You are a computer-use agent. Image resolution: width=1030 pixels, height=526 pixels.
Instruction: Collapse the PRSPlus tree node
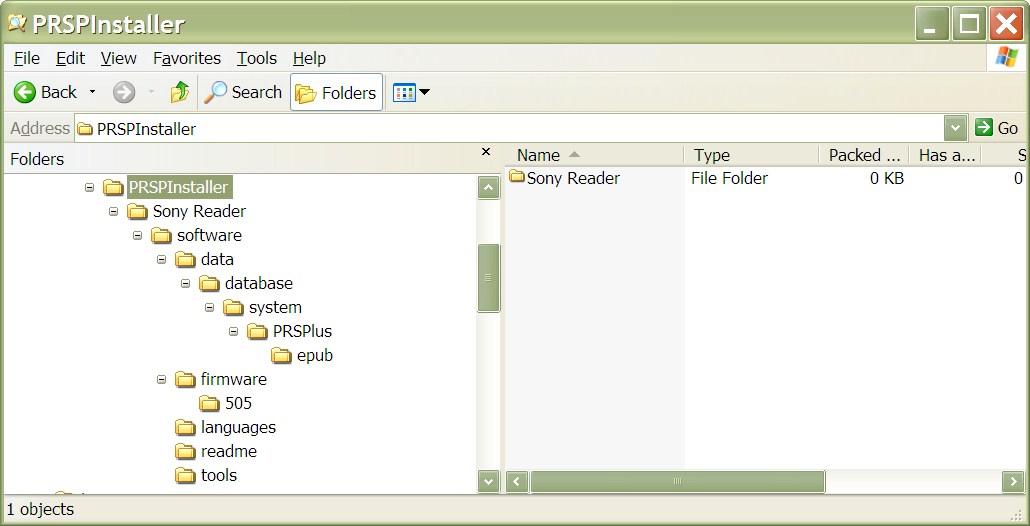(233, 332)
